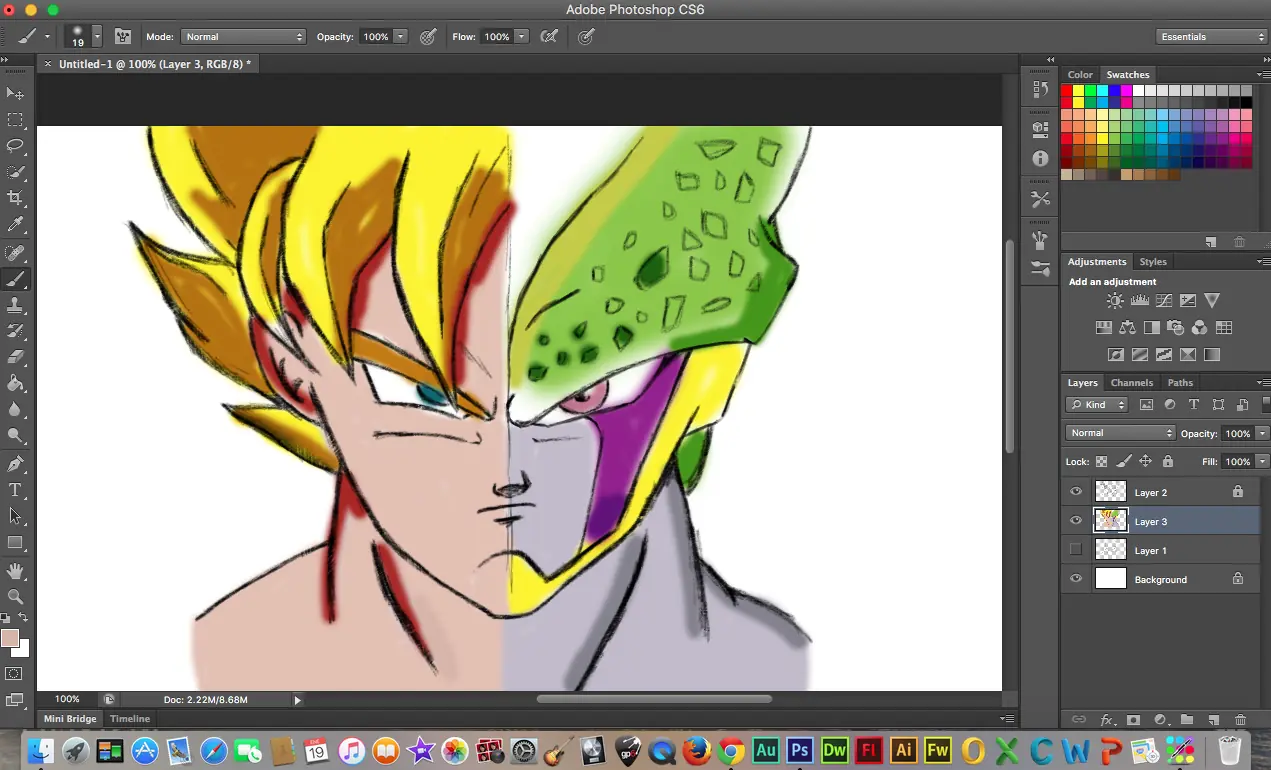
Task: Open the Mini Bridge tab
Action: 70,719
